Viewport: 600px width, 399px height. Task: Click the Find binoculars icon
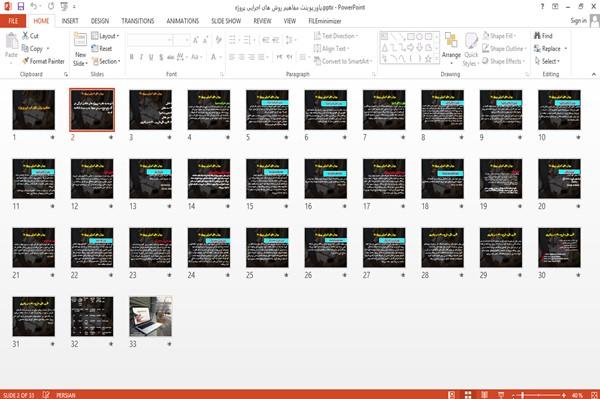click(x=537, y=36)
